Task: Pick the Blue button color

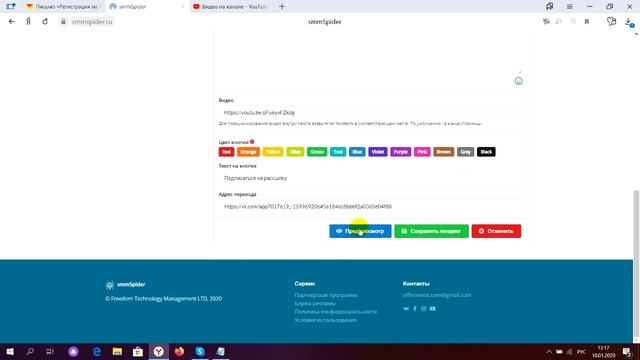Action: point(357,152)
